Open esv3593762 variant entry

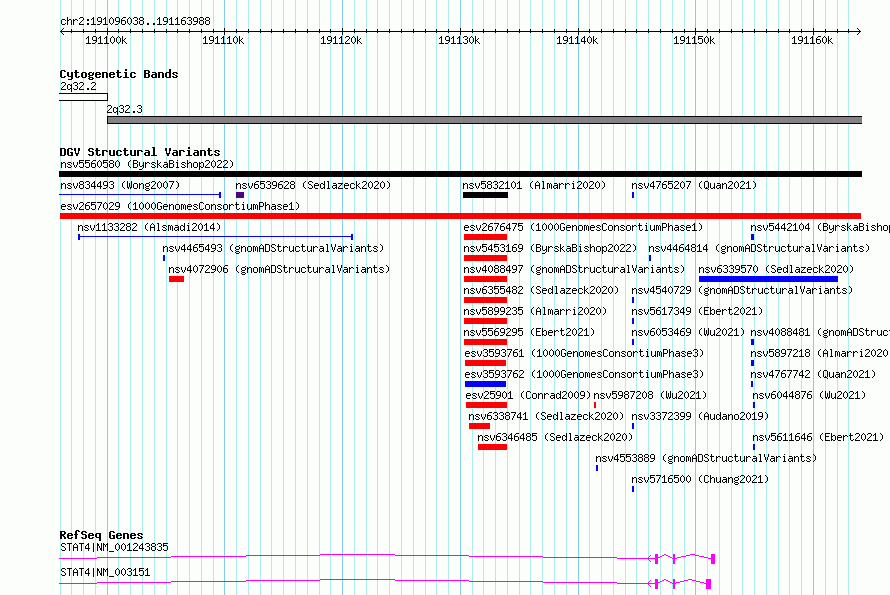584,375
